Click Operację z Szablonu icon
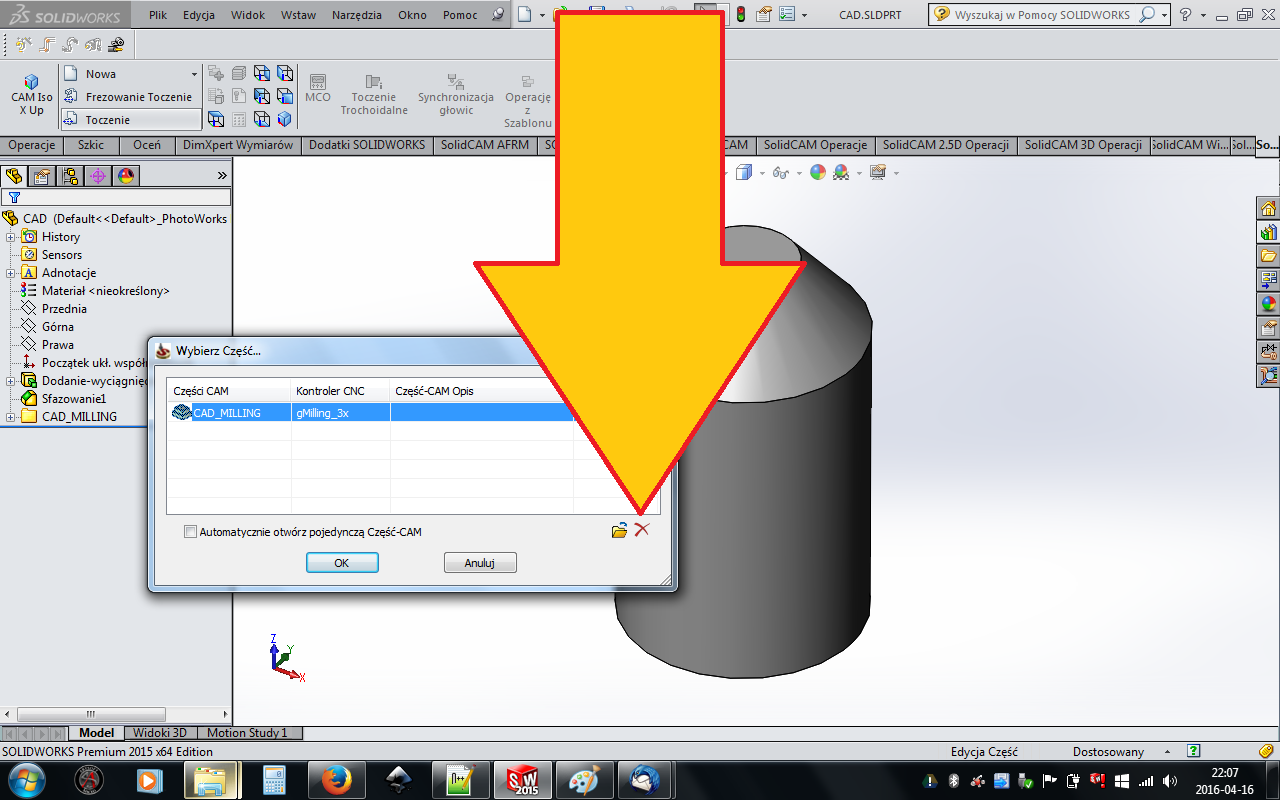The height and width of the screenshot is (800, 1280). point(528,101)
